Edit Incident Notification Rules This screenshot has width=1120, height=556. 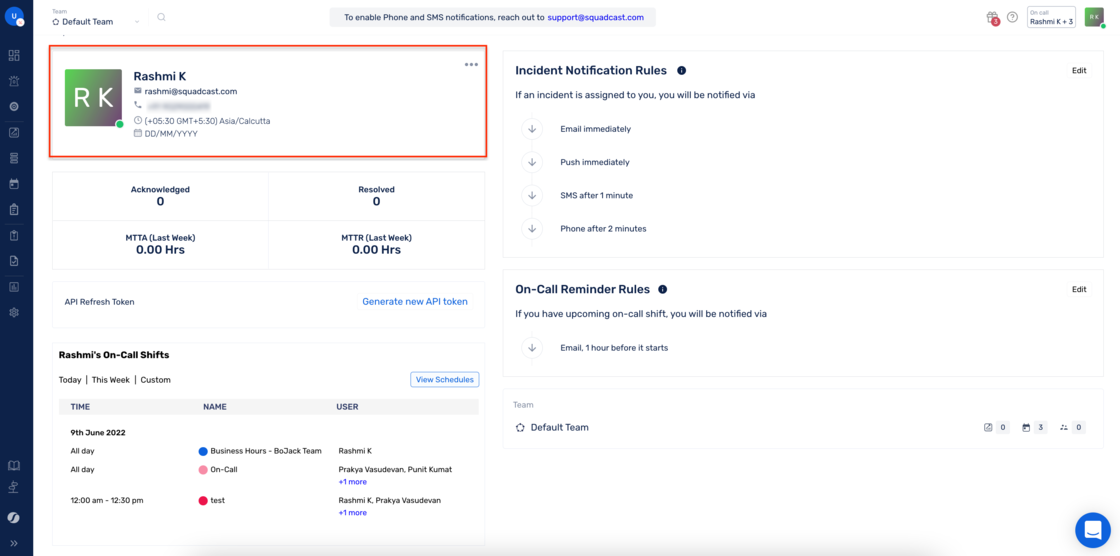point(1079,71)
